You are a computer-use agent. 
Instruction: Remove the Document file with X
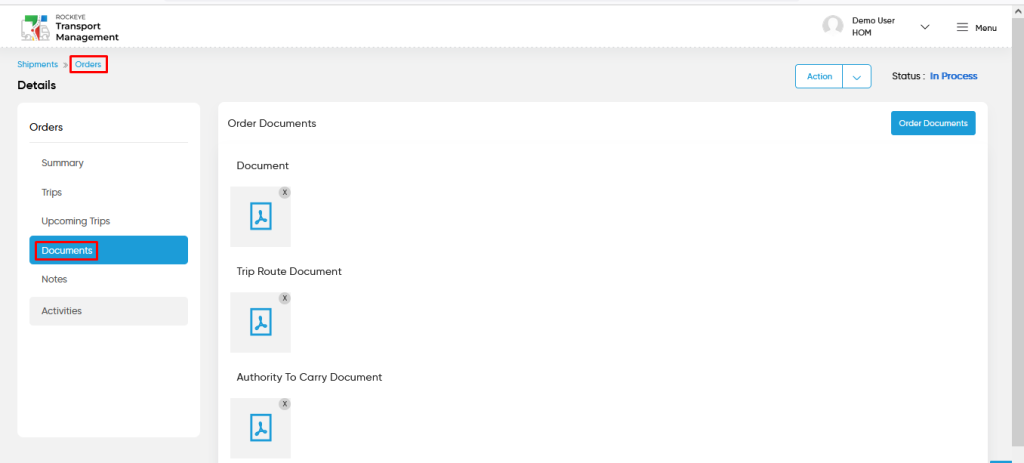click(285, 193)
